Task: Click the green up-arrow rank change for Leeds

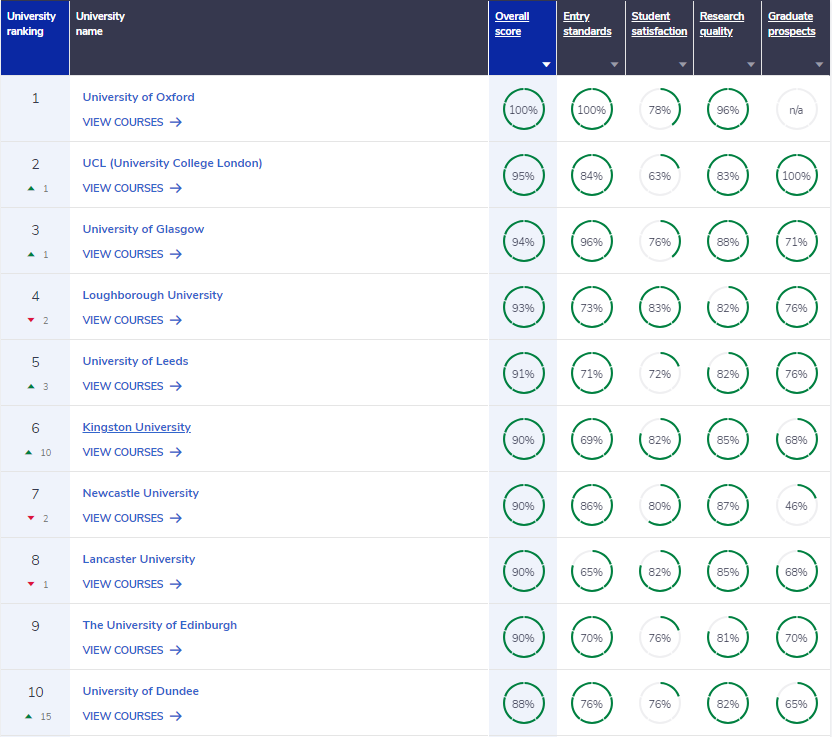Action: (x=31, y=386)
